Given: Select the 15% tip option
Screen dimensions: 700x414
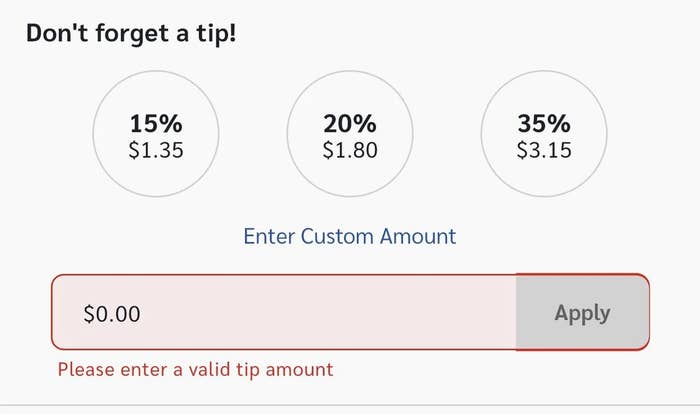Looking at the screenshot, I should [x=156, y=137].
